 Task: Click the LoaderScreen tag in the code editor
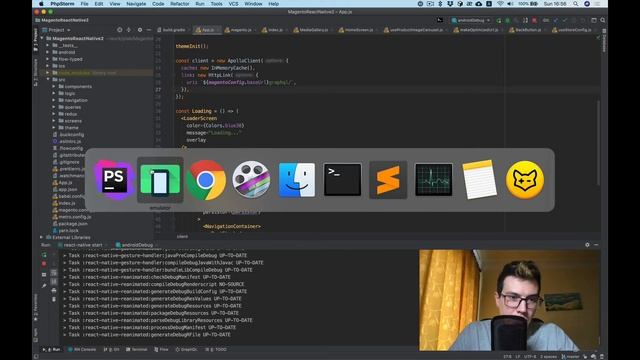pos(200,118)
